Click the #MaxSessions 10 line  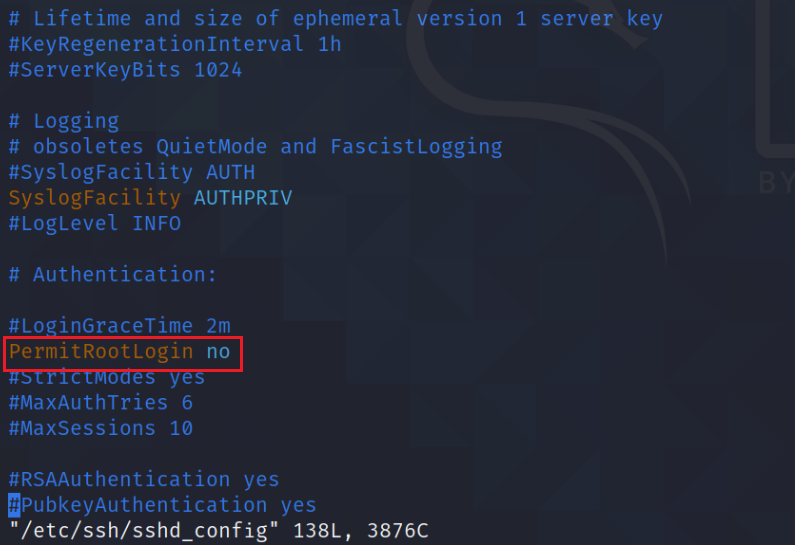click(101, 429)
